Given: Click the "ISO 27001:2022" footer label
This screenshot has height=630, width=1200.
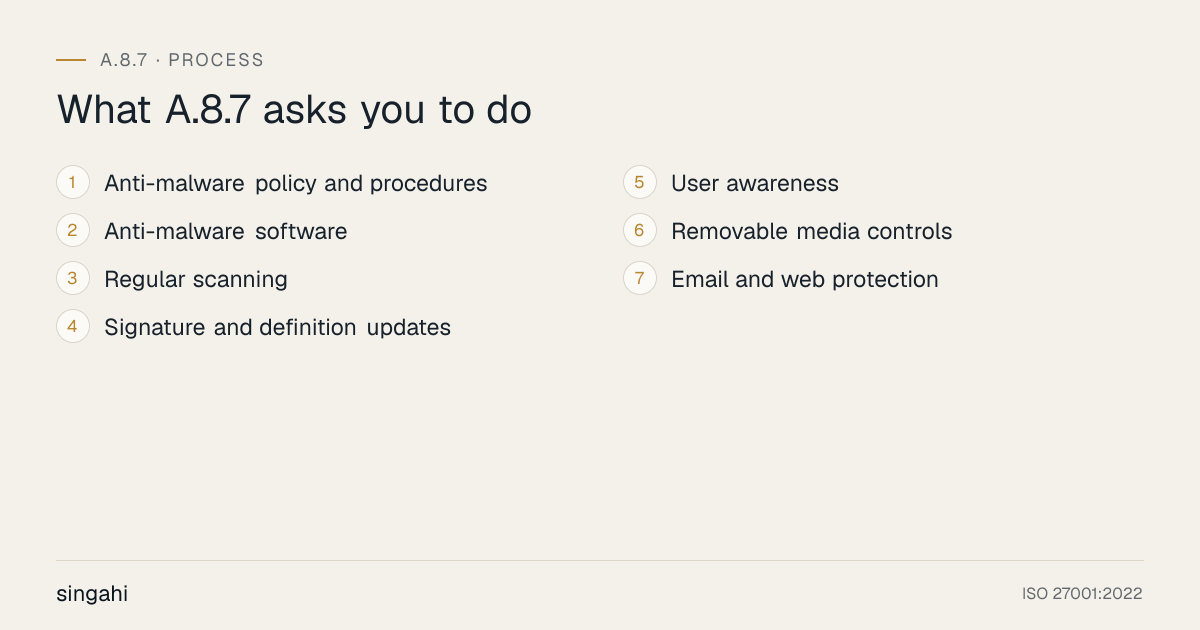Looking at the screenshot, I should 1082,594.
